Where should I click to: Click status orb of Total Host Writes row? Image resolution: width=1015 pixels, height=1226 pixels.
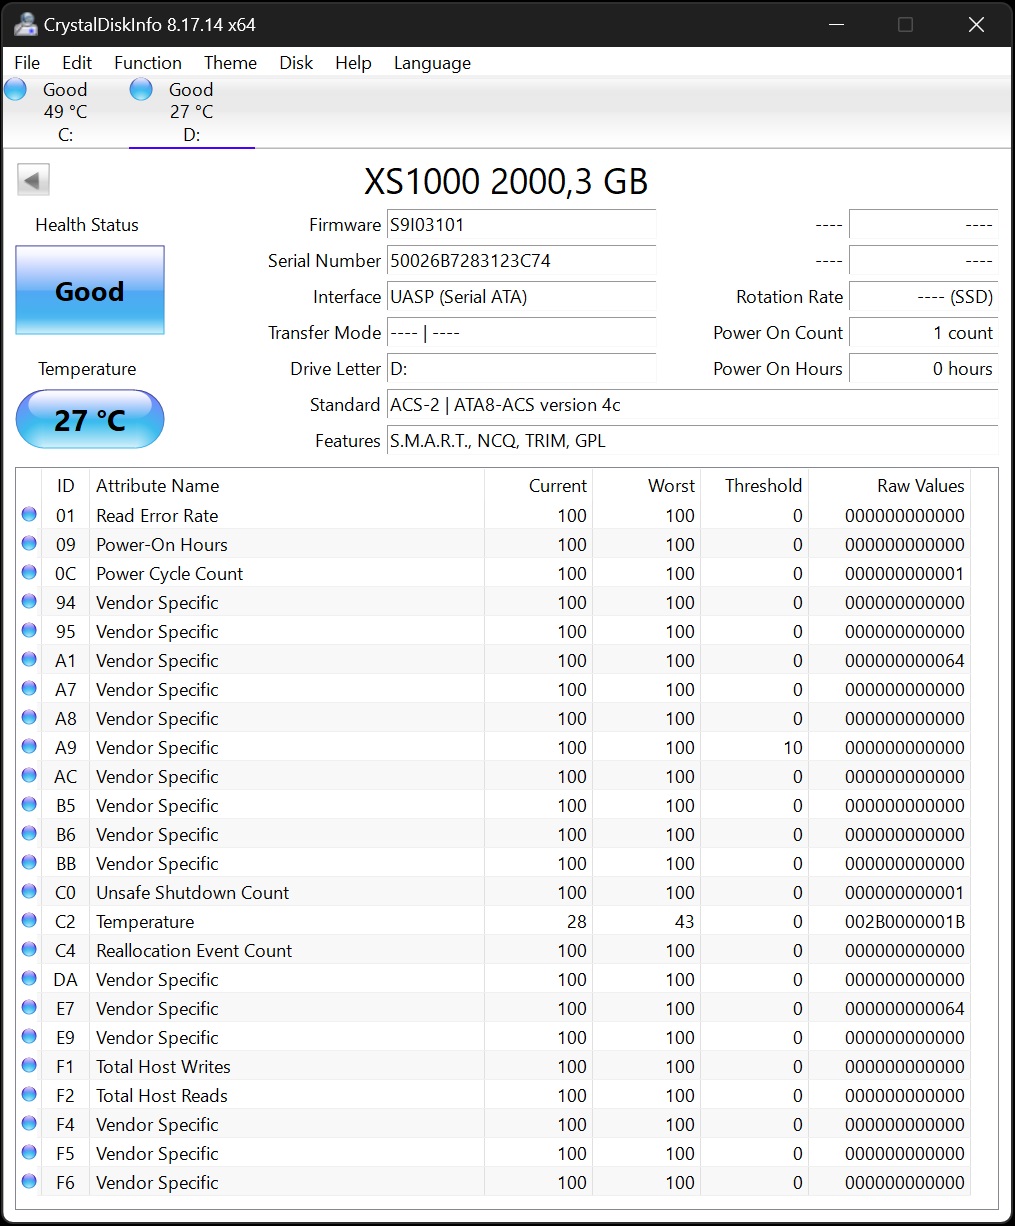point(29,1066)
